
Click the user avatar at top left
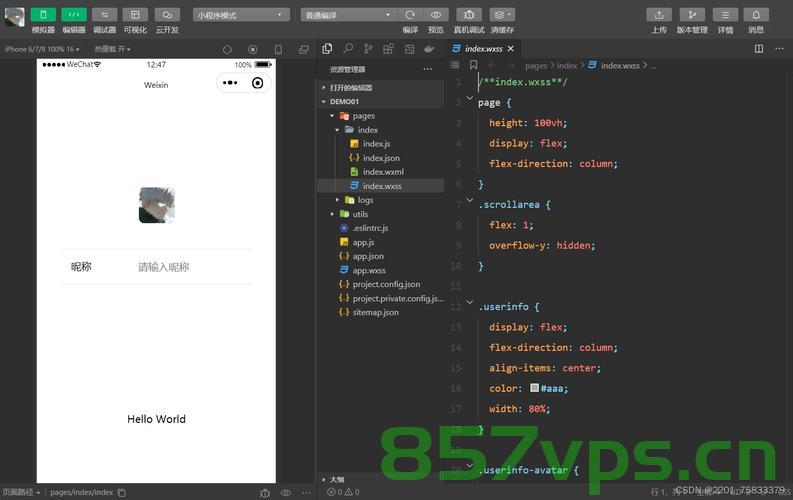tap(15, 17)
